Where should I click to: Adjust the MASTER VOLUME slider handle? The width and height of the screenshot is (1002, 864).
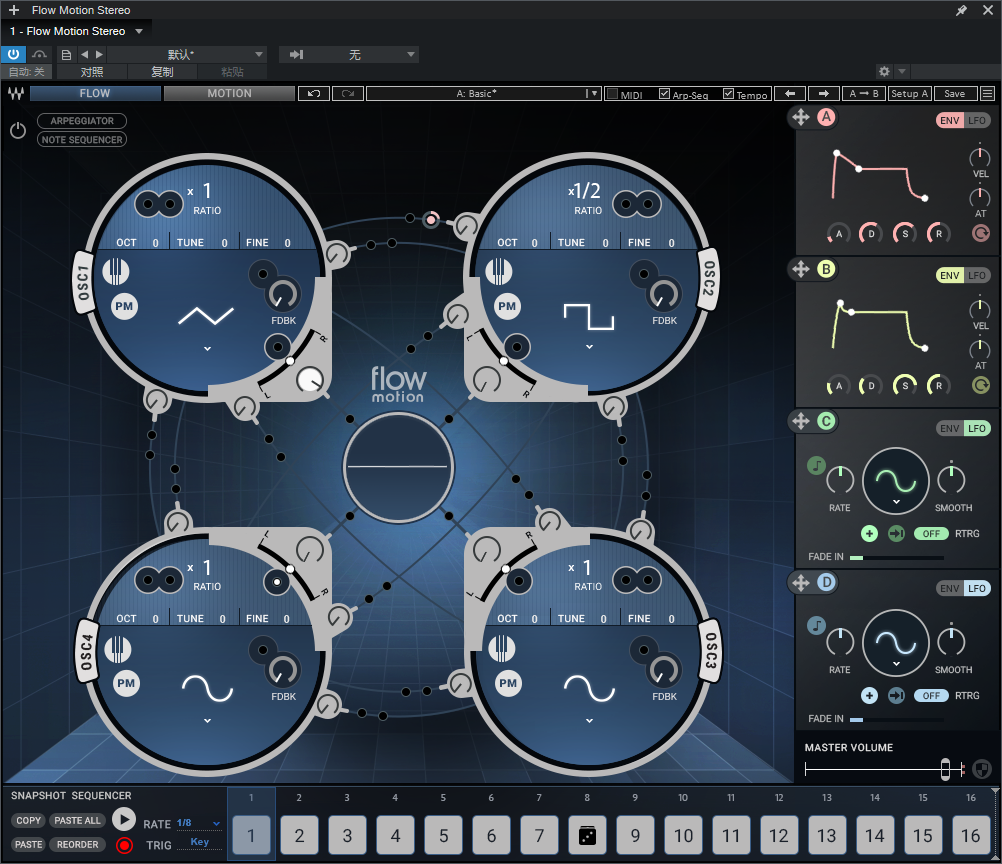click(x=945, y=769)
